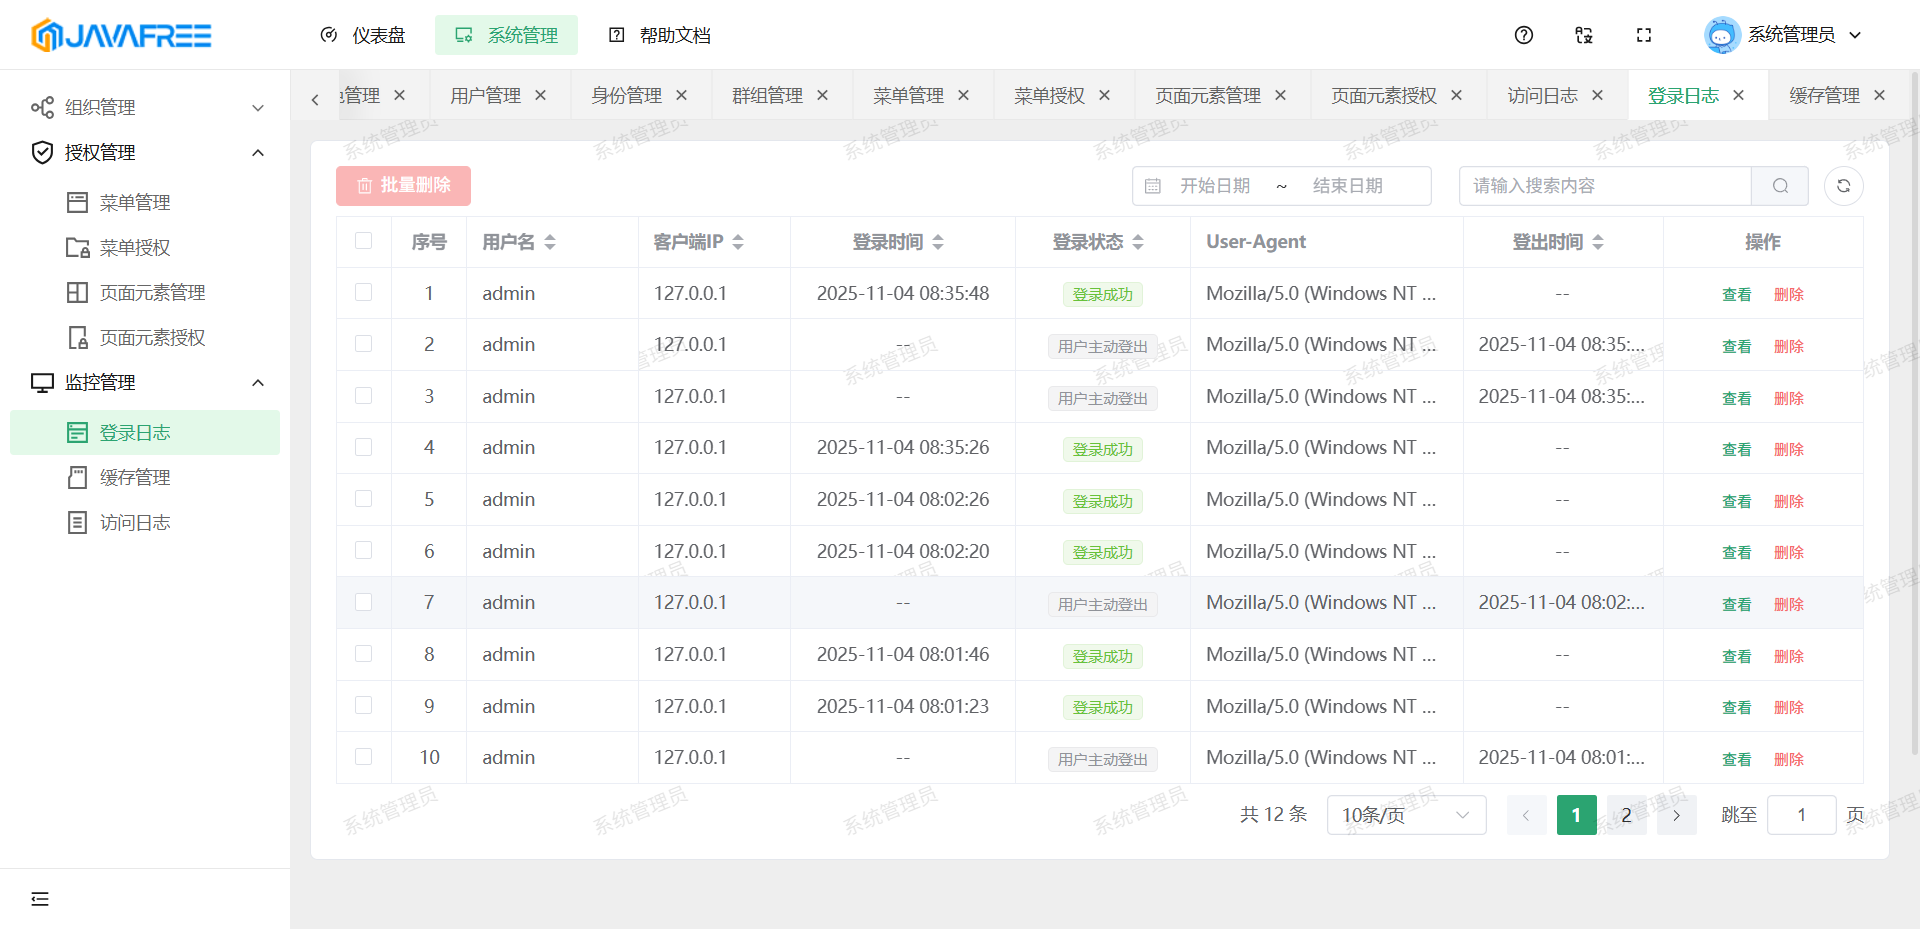Screen dimensions: 1920x929
Task: Click the search magnifier icon
Action: click(1780, 186)
